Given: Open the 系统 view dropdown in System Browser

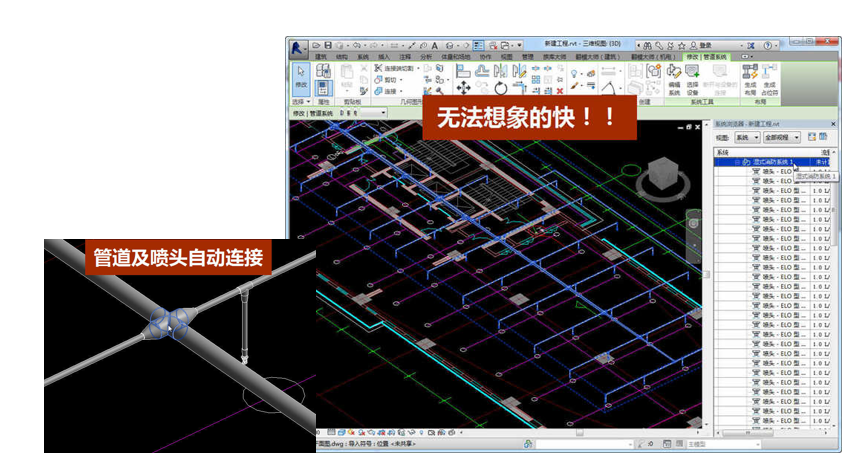Looking at the screenshot, I should click(747, 137).
